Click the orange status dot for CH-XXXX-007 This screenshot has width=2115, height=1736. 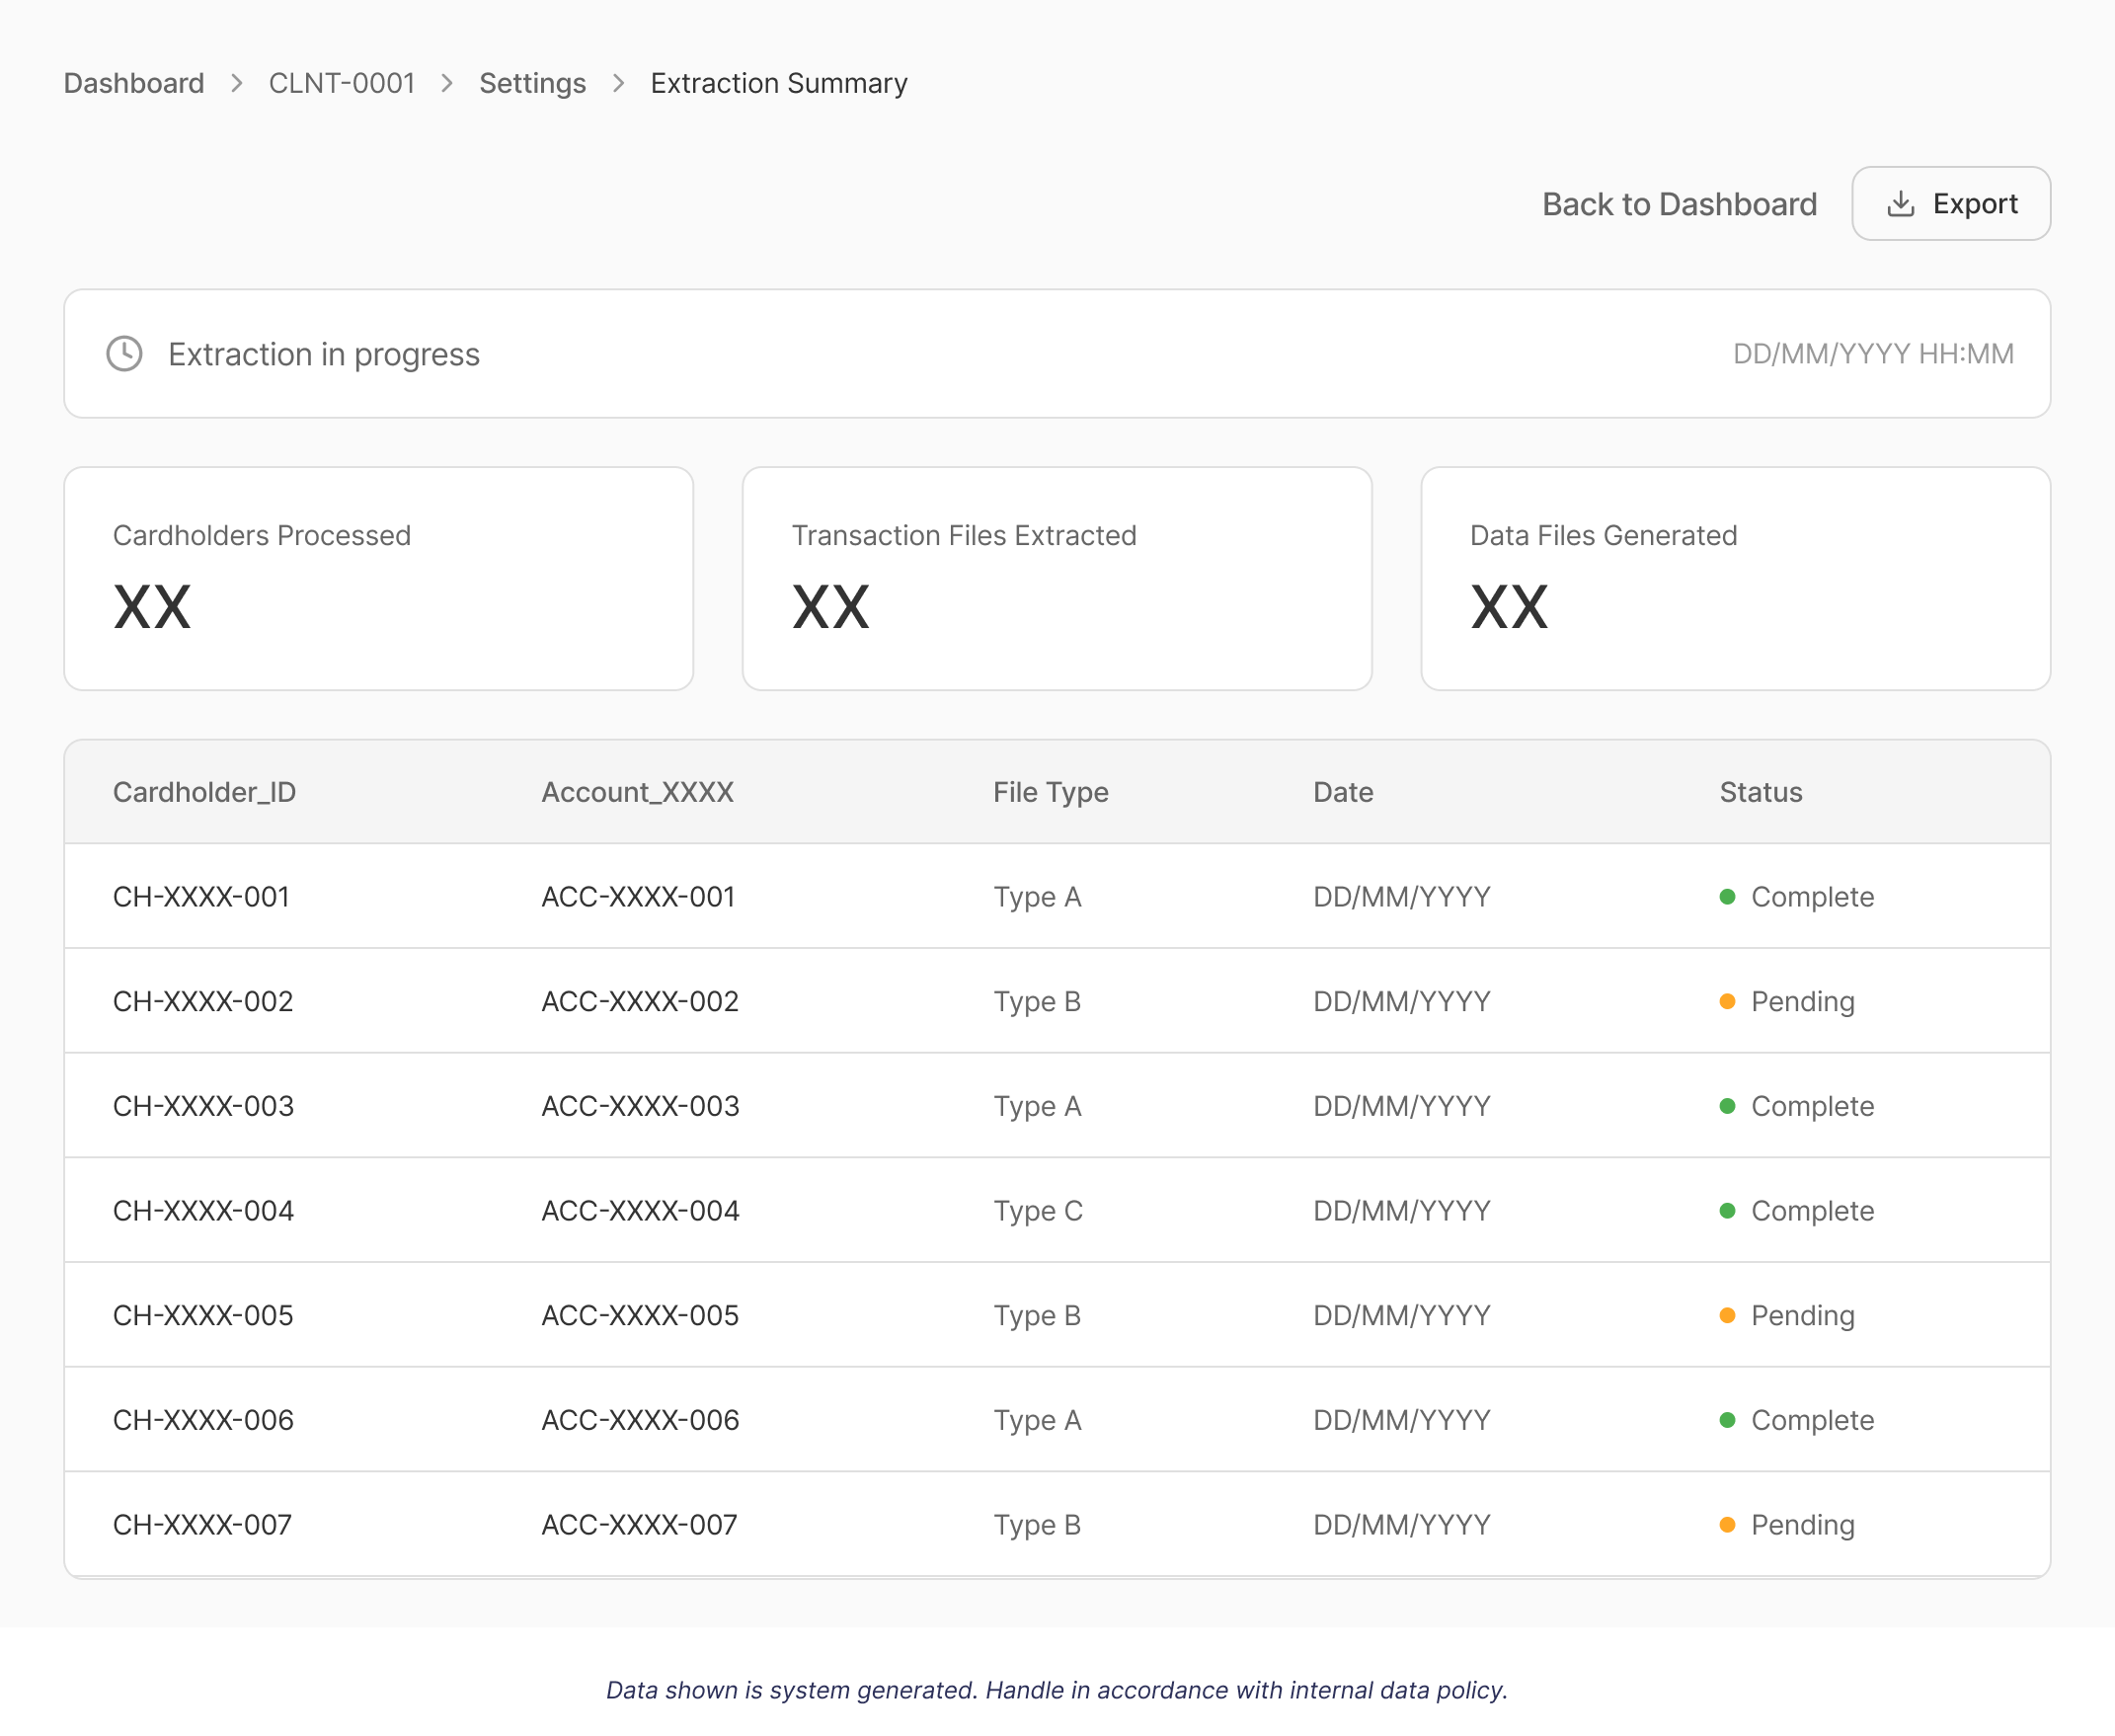(x=1727, y=1525)
